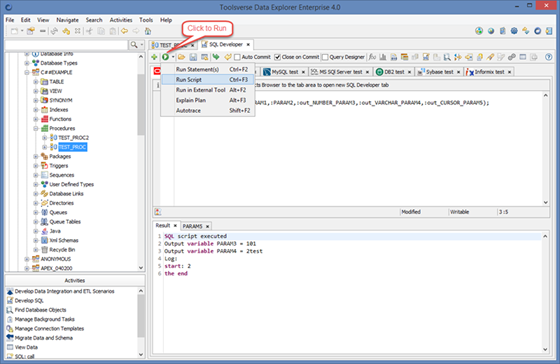Click the new document icon in main toolbar
Screen dimensions: 560x364
click(14, 31)
